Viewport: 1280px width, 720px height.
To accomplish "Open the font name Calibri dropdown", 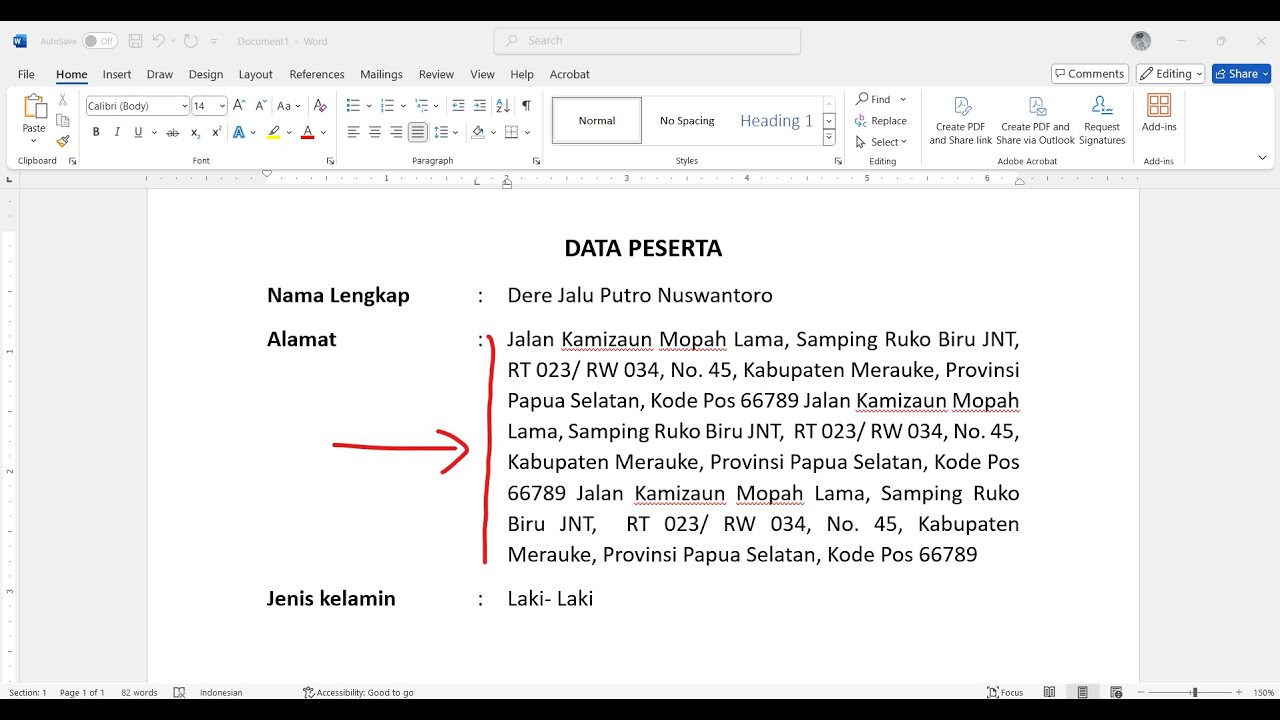I will [x=184, y=106].
